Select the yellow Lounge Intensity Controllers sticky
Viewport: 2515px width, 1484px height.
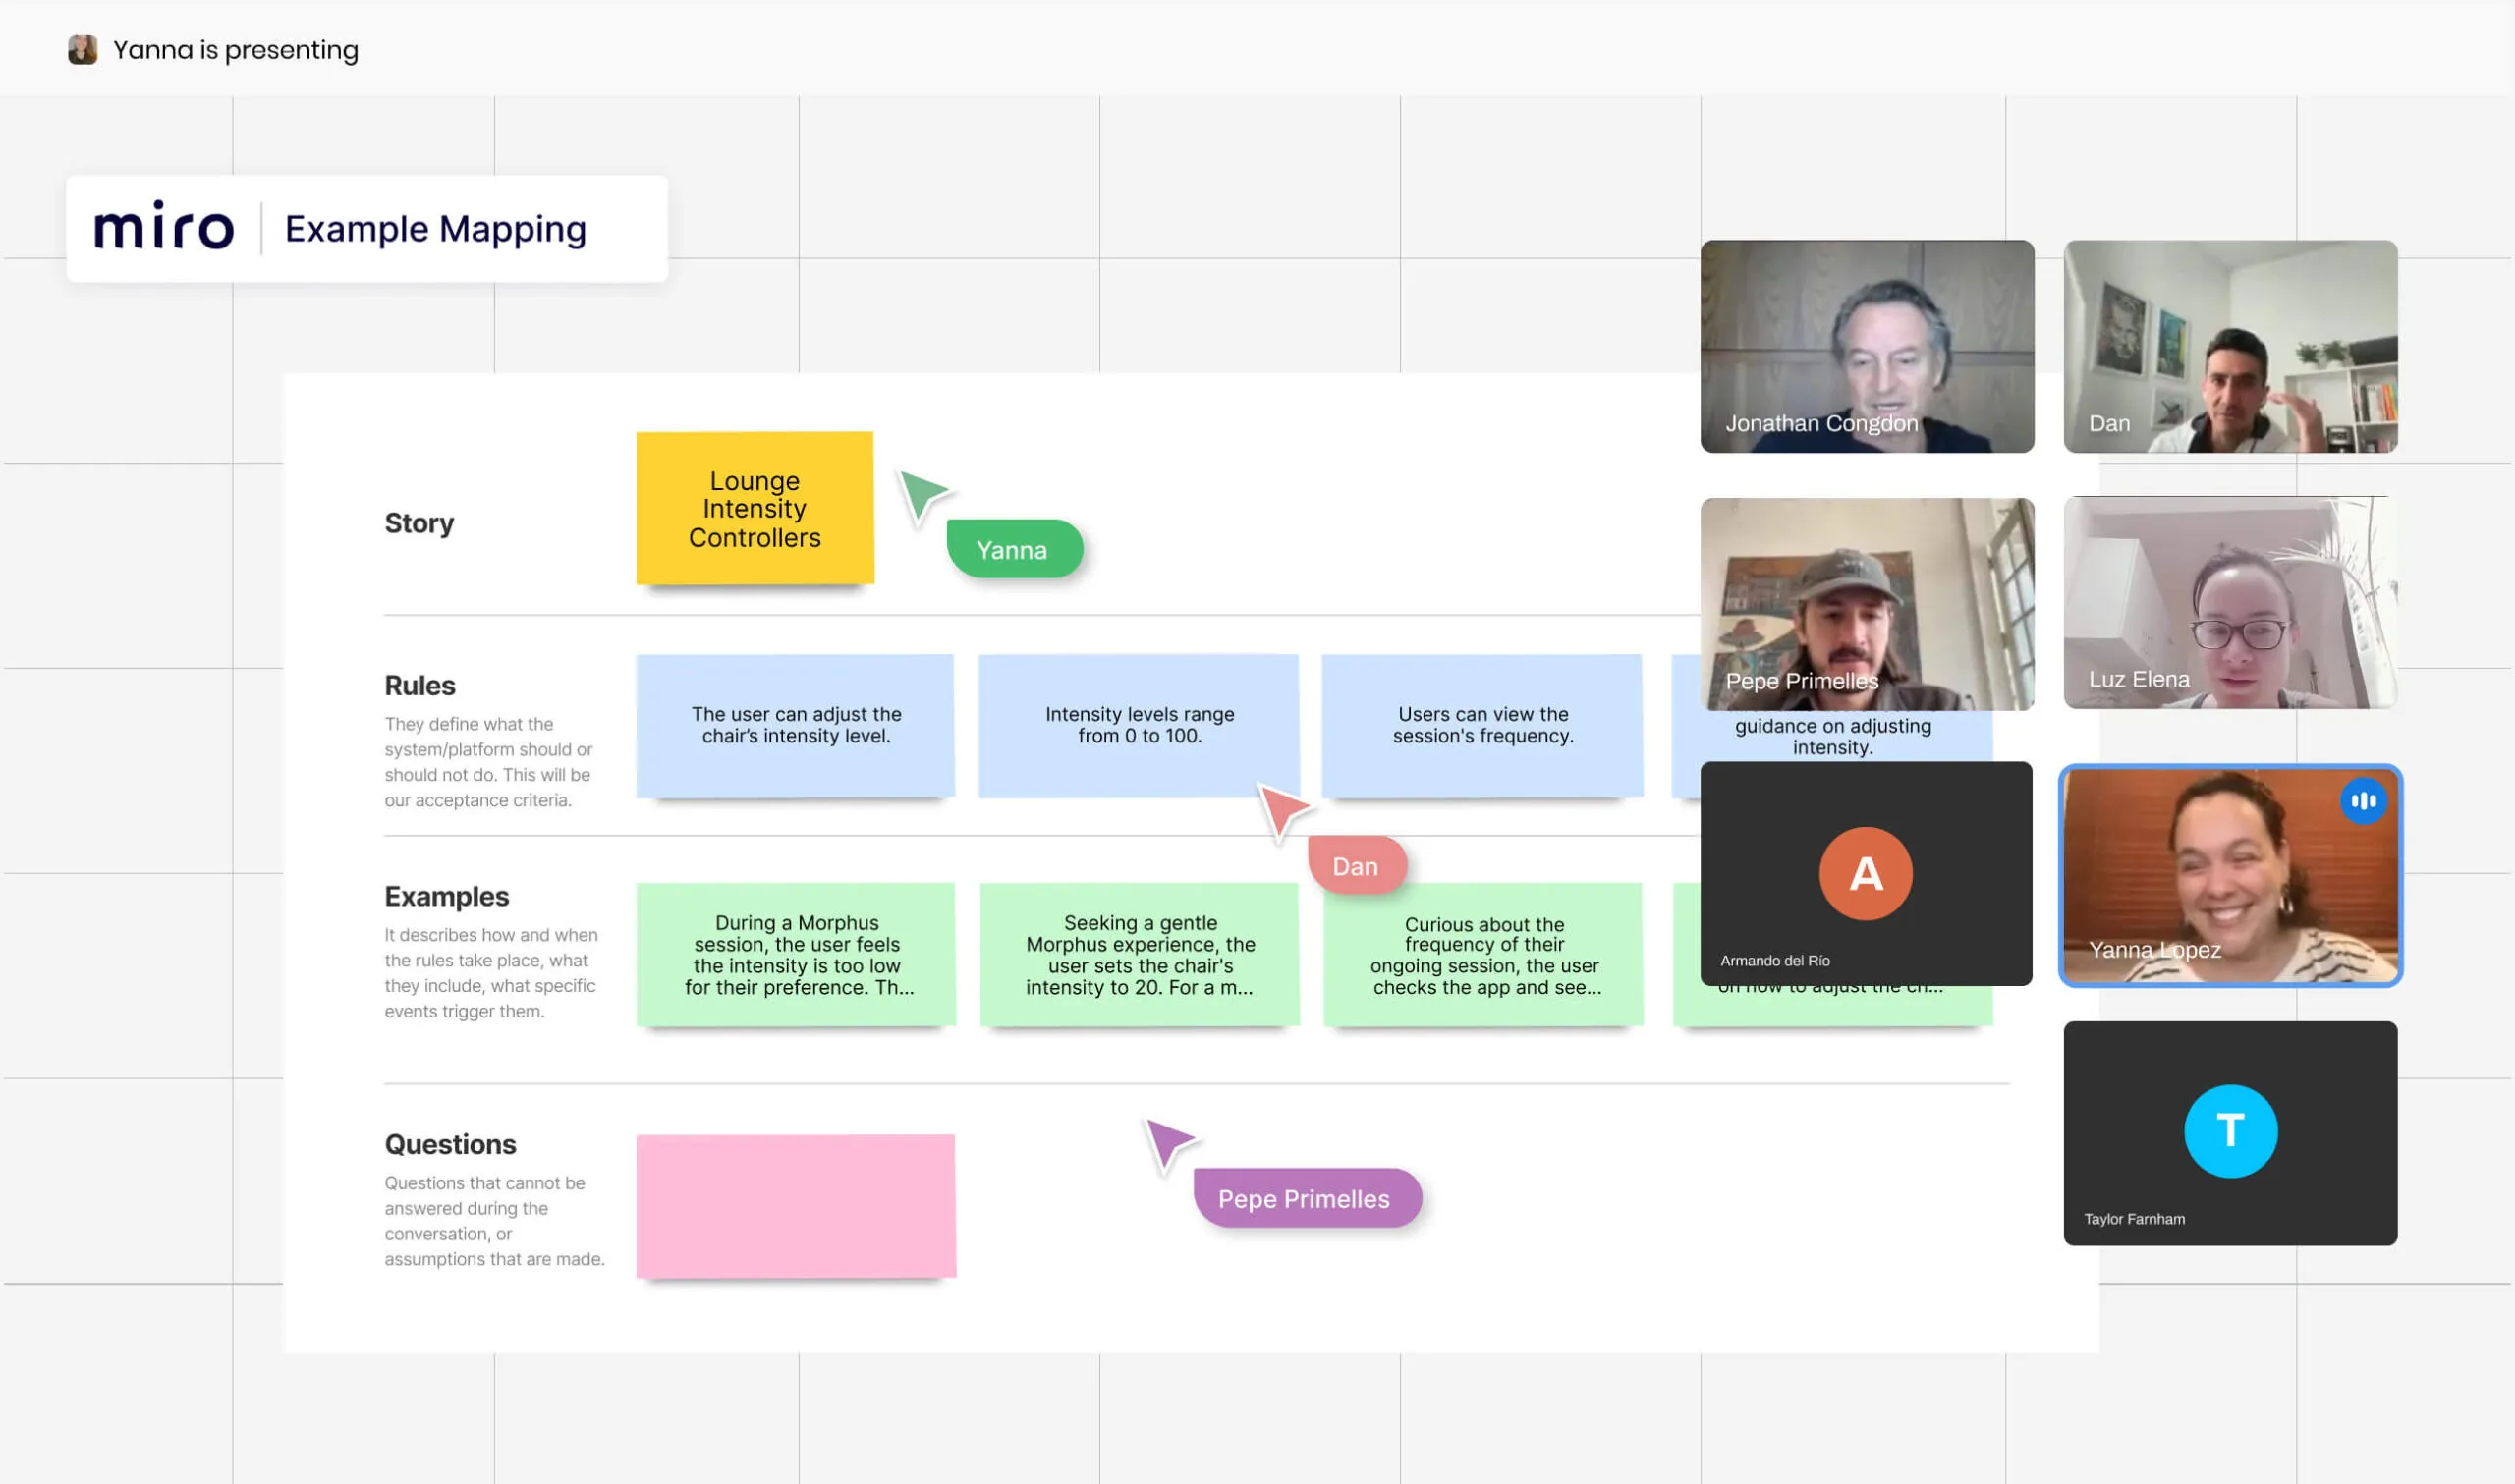click(x=755, y=508)
